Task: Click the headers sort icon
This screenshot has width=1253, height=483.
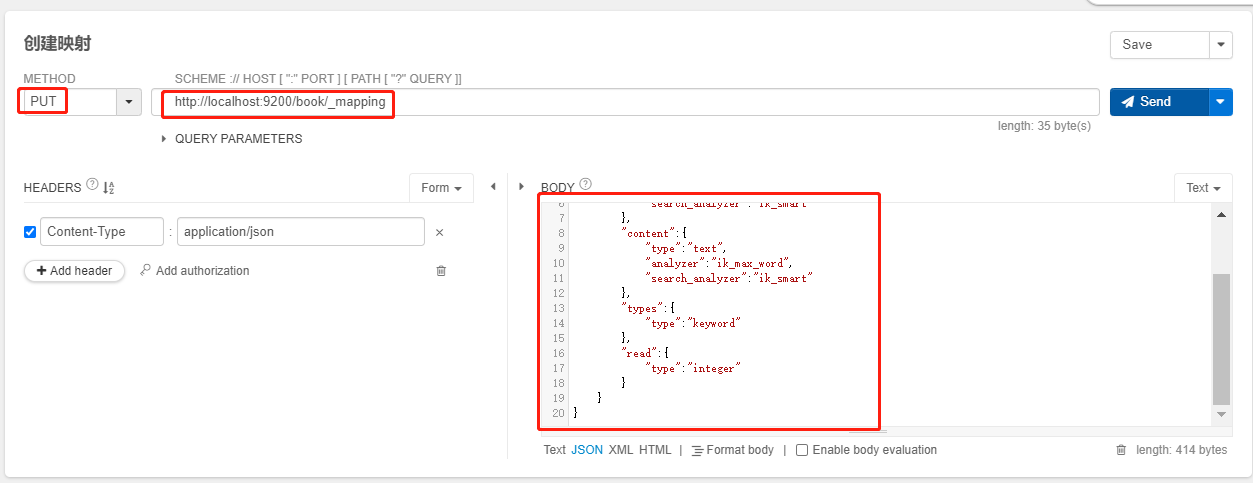Action: pos(110,187)
